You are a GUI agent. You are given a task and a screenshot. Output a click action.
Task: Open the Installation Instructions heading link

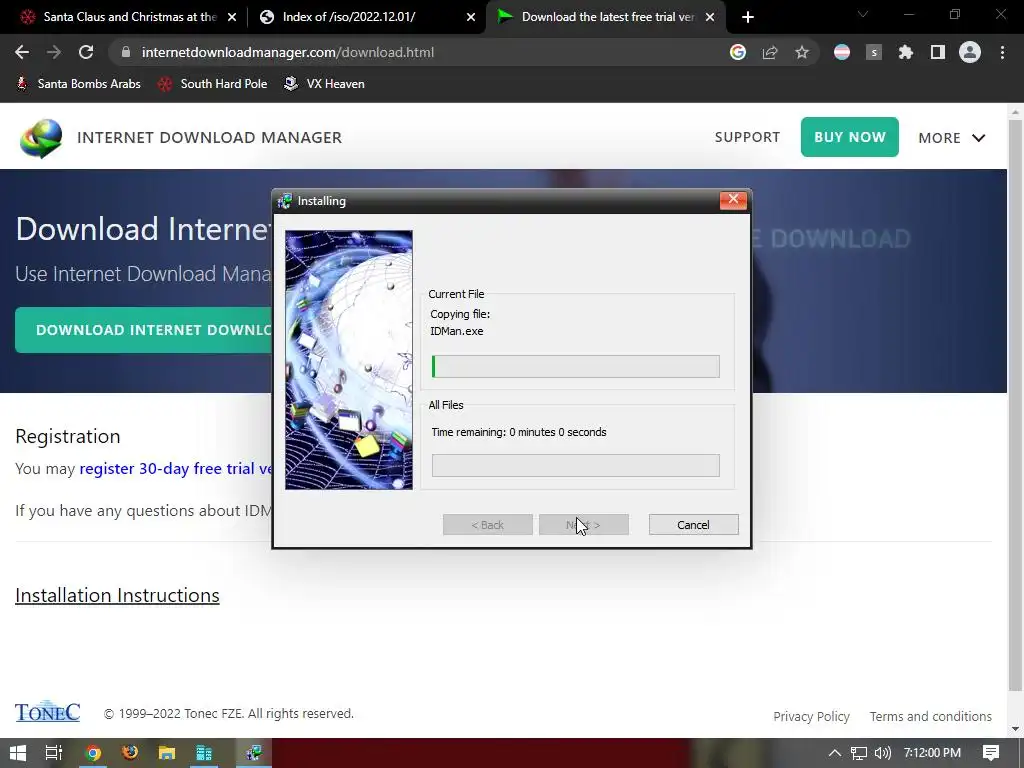118,595
